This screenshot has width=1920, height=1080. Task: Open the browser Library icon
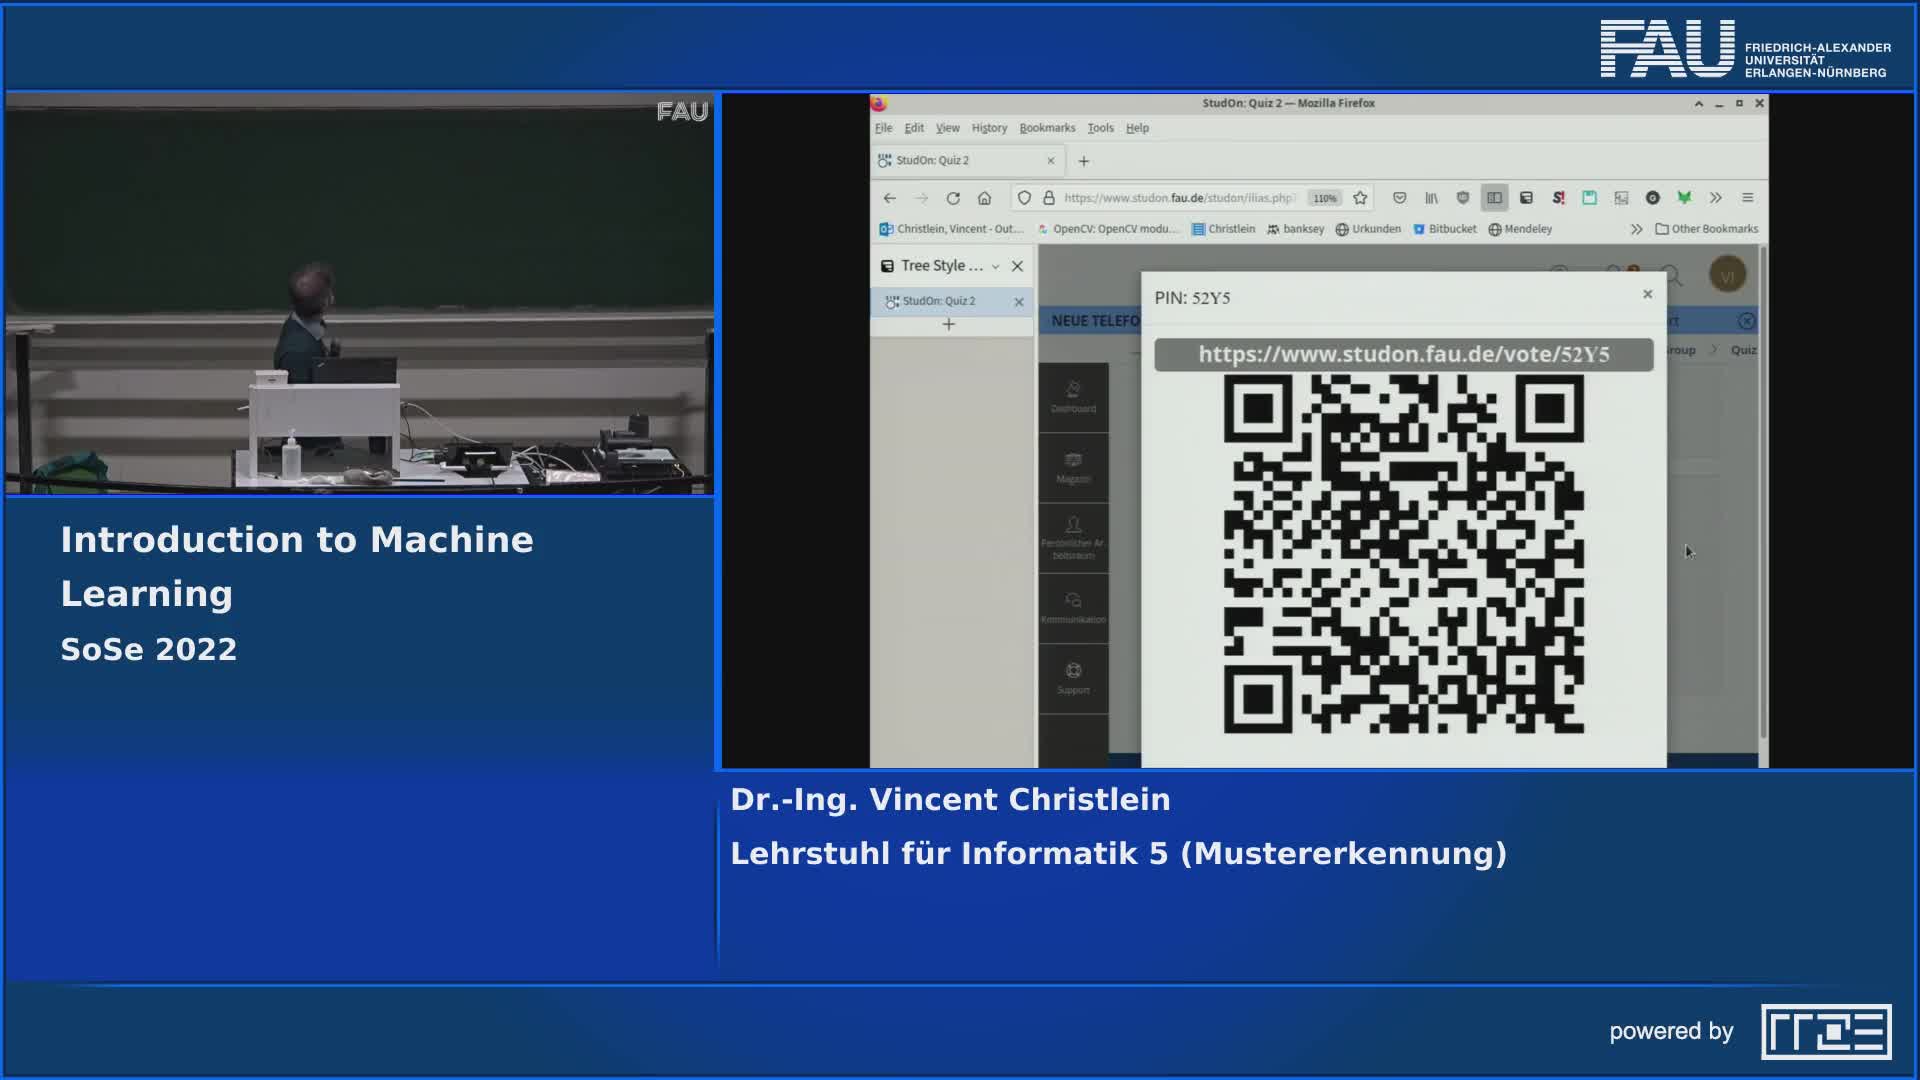tap(1431, 198)
